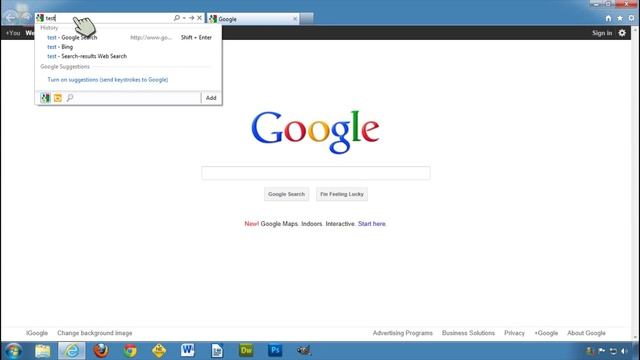Launch Firefox from the taskbar
The image size is (640, 360).
tap(101, 351)
